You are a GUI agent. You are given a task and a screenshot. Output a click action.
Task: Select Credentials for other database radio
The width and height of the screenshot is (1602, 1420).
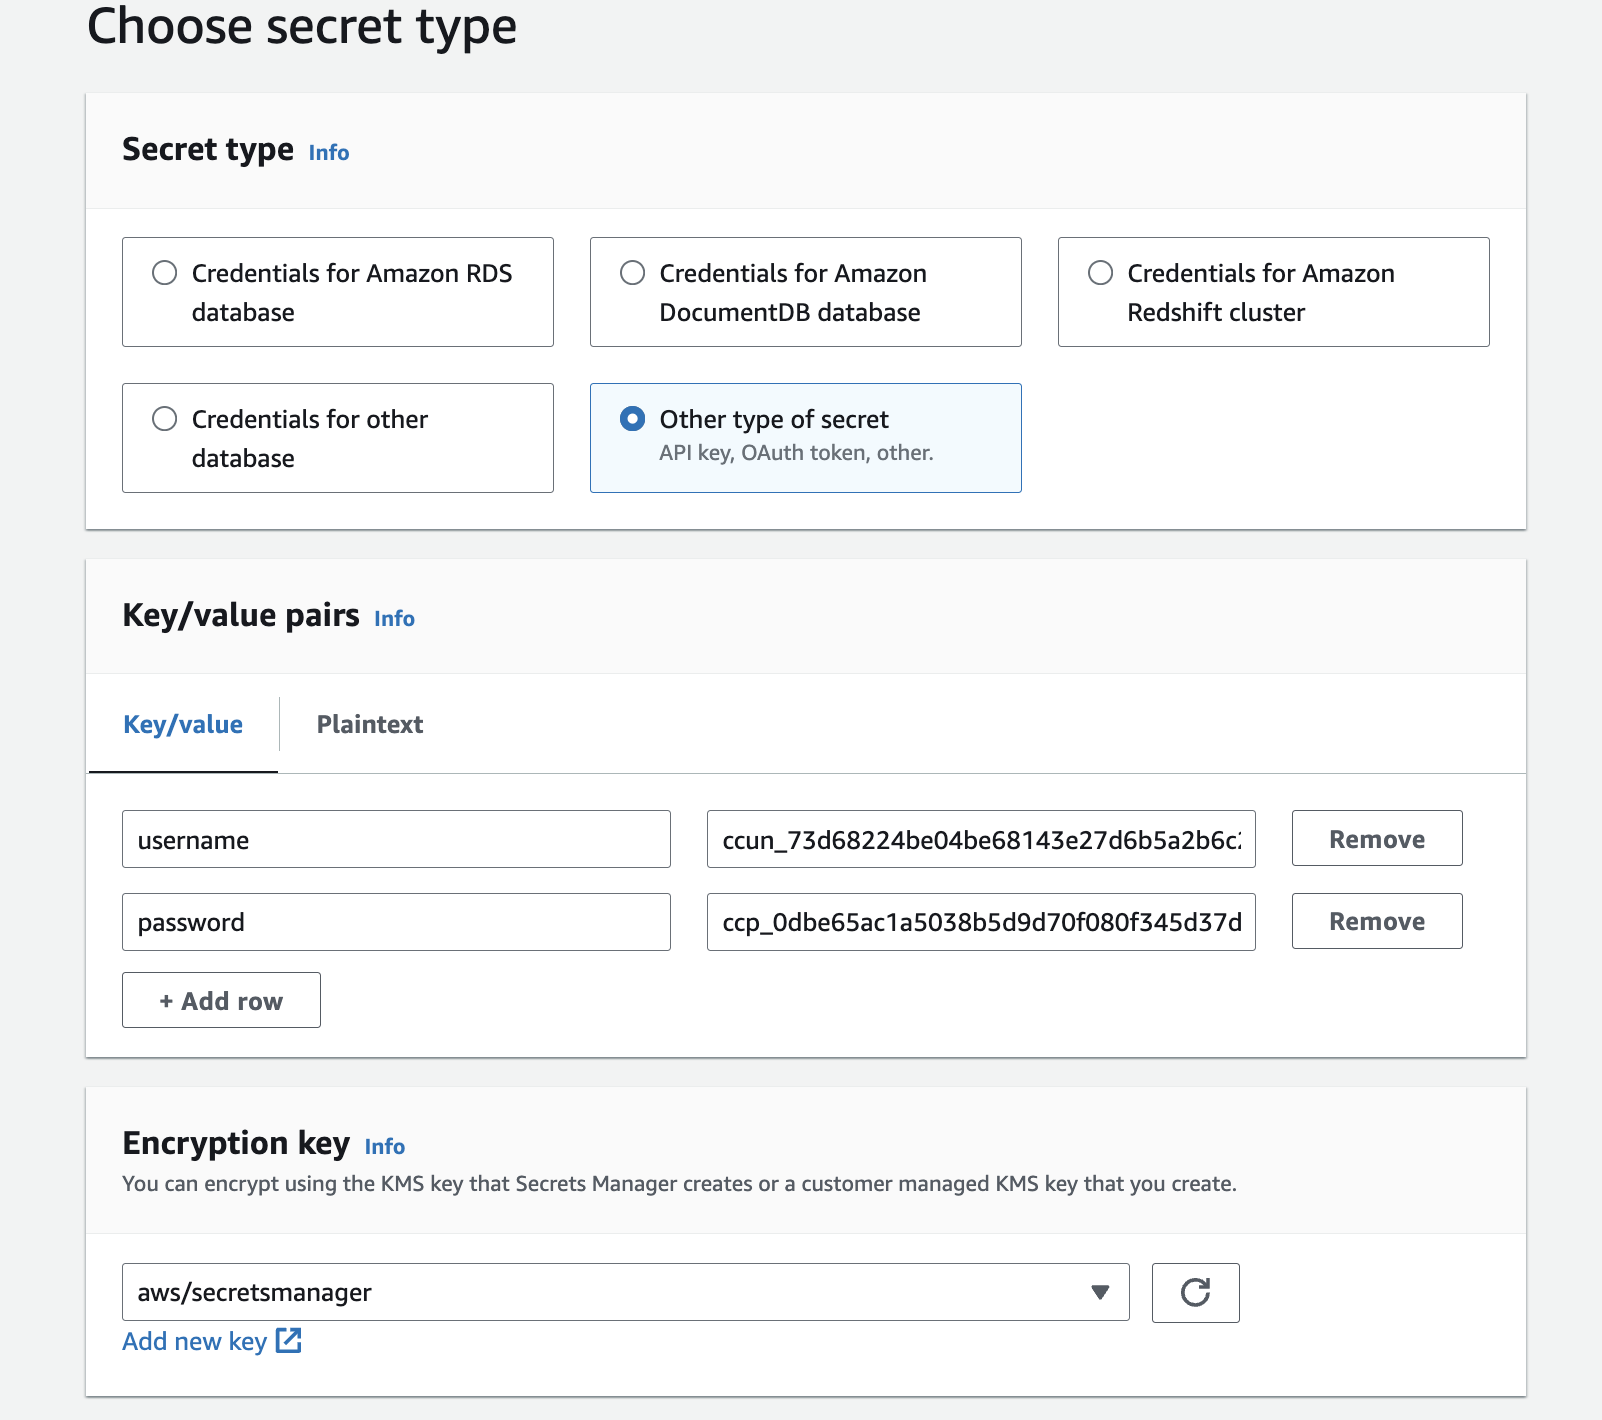pyautogui.click(x=165, y=419)
